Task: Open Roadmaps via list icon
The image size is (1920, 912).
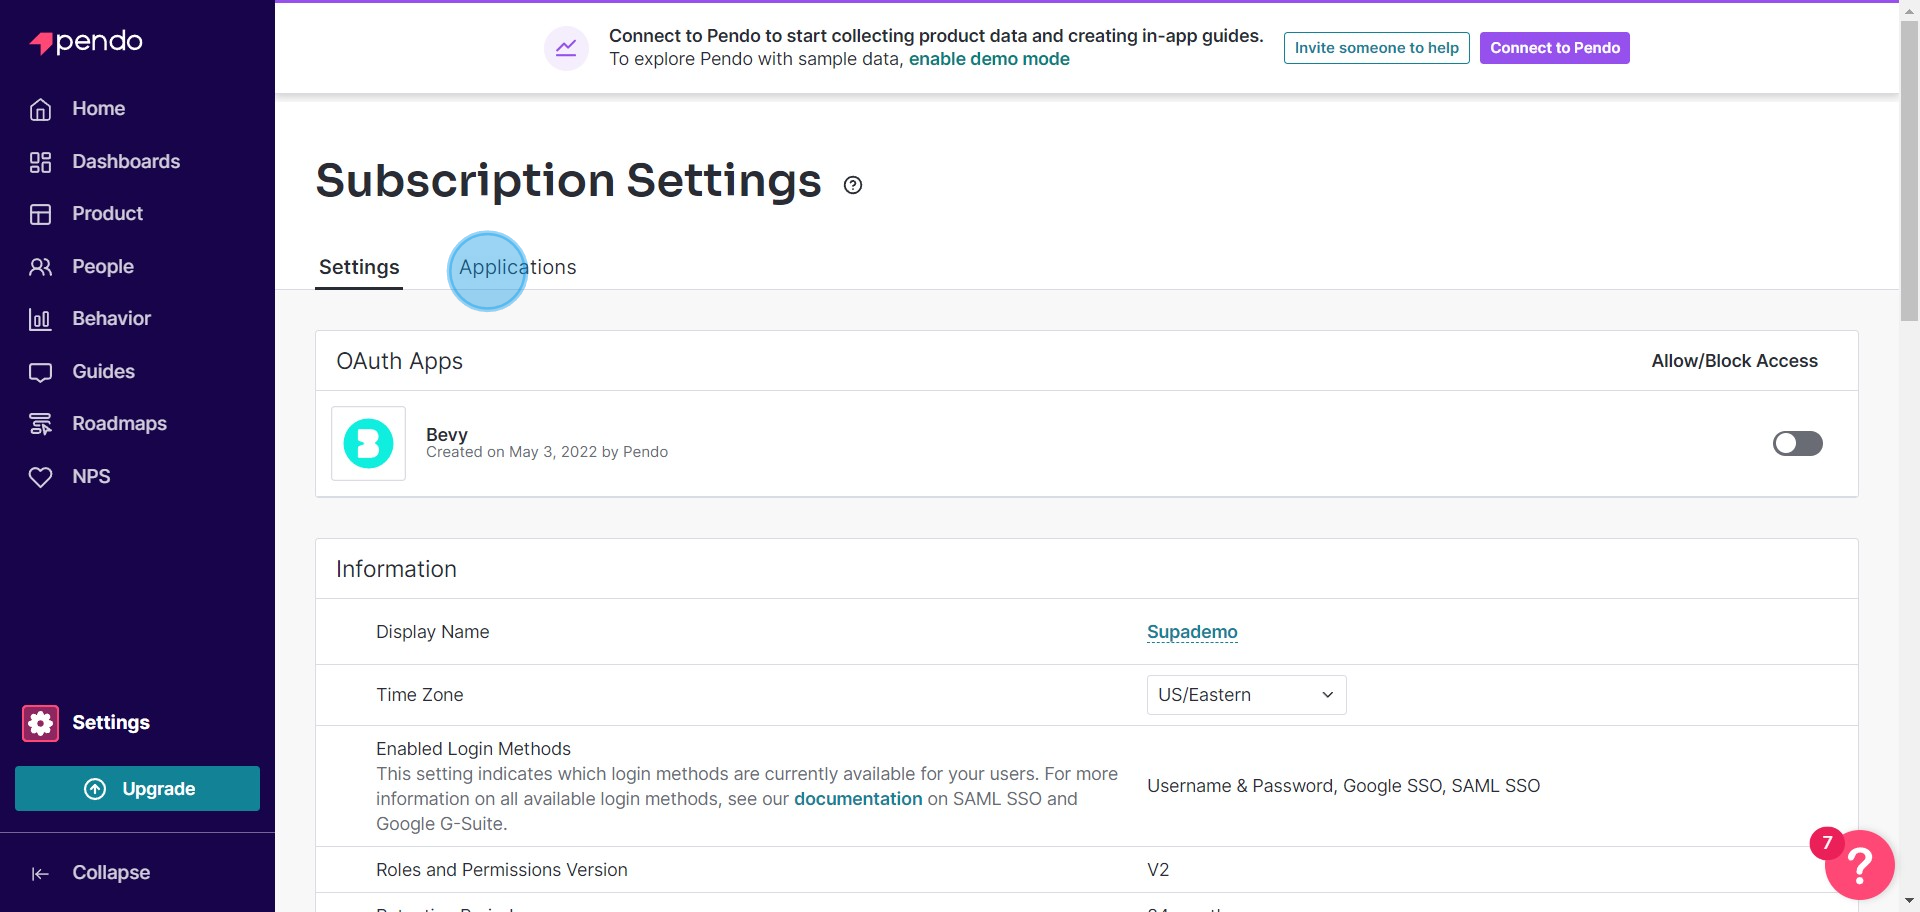Action: click(x=40, y=424)
